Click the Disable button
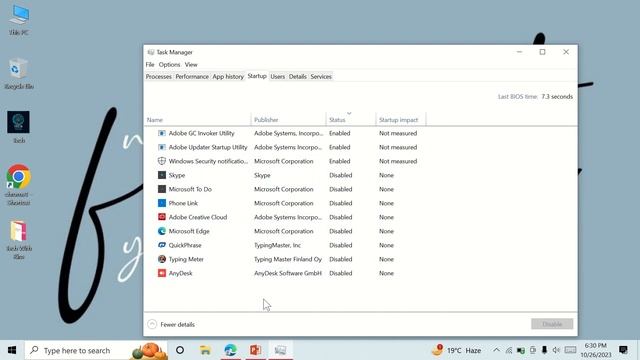Viewport: 640px width, 360px height. tap(552, 324)
